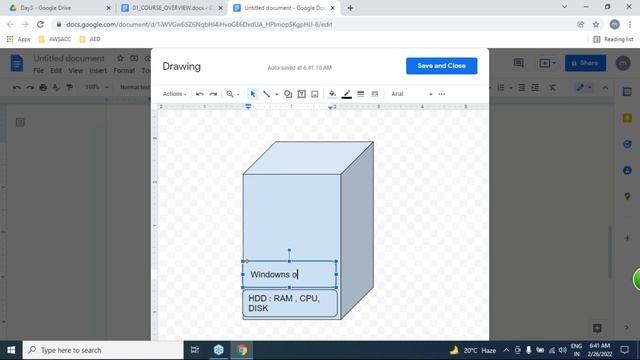Go back in browser history
The width and height of the screenshot is (640, 360).
click(10, 24)
